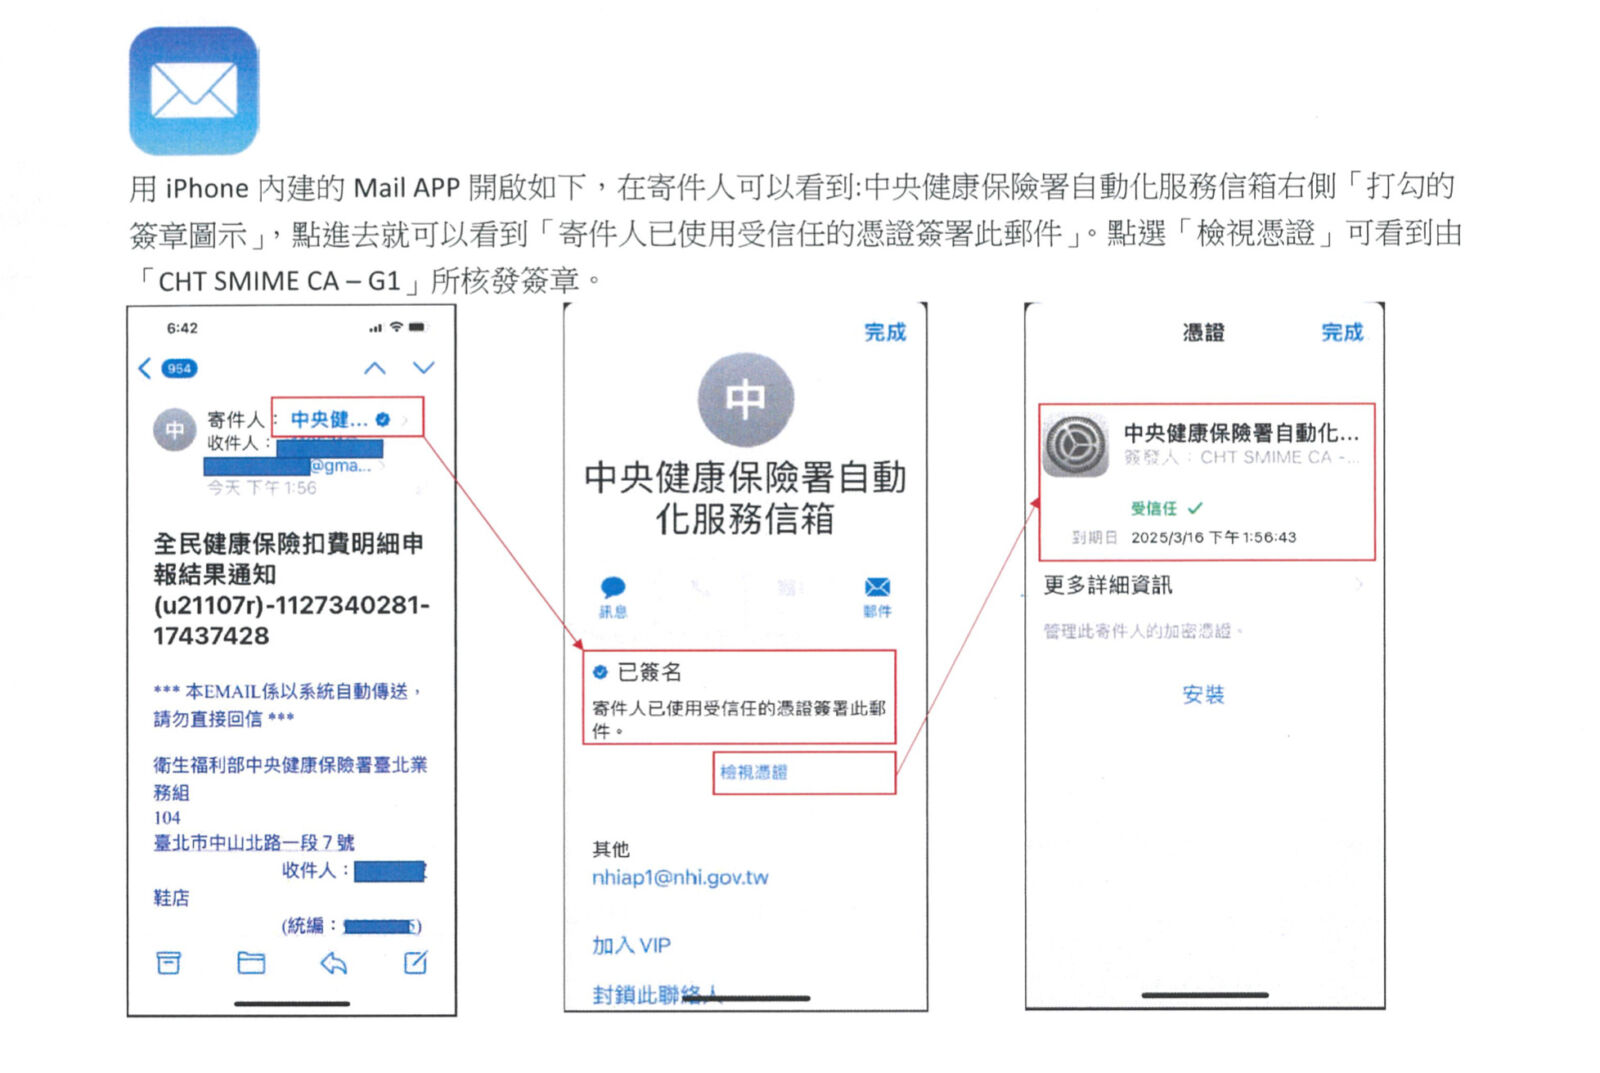Tap the back arrow in mail screen

pos(145,368)
